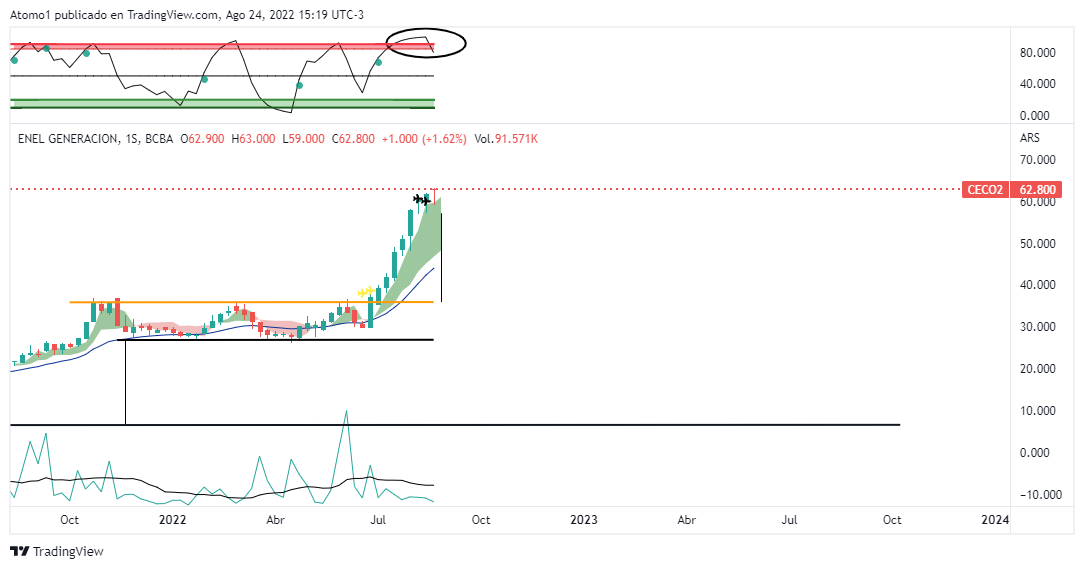Click the 2022 label on time axis
Screen dimensions: 1084x569
pos(172,520)
